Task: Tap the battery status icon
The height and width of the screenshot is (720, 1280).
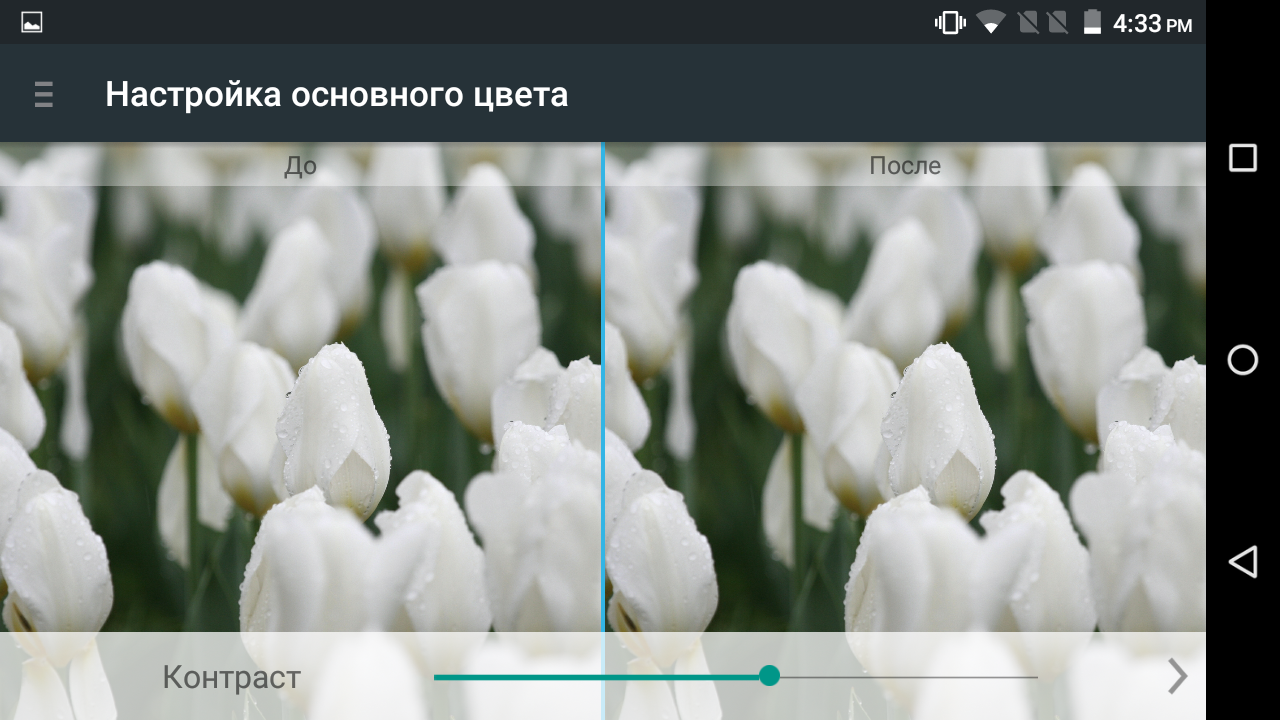Action: pyautogui.click(x=1092, y=22)
